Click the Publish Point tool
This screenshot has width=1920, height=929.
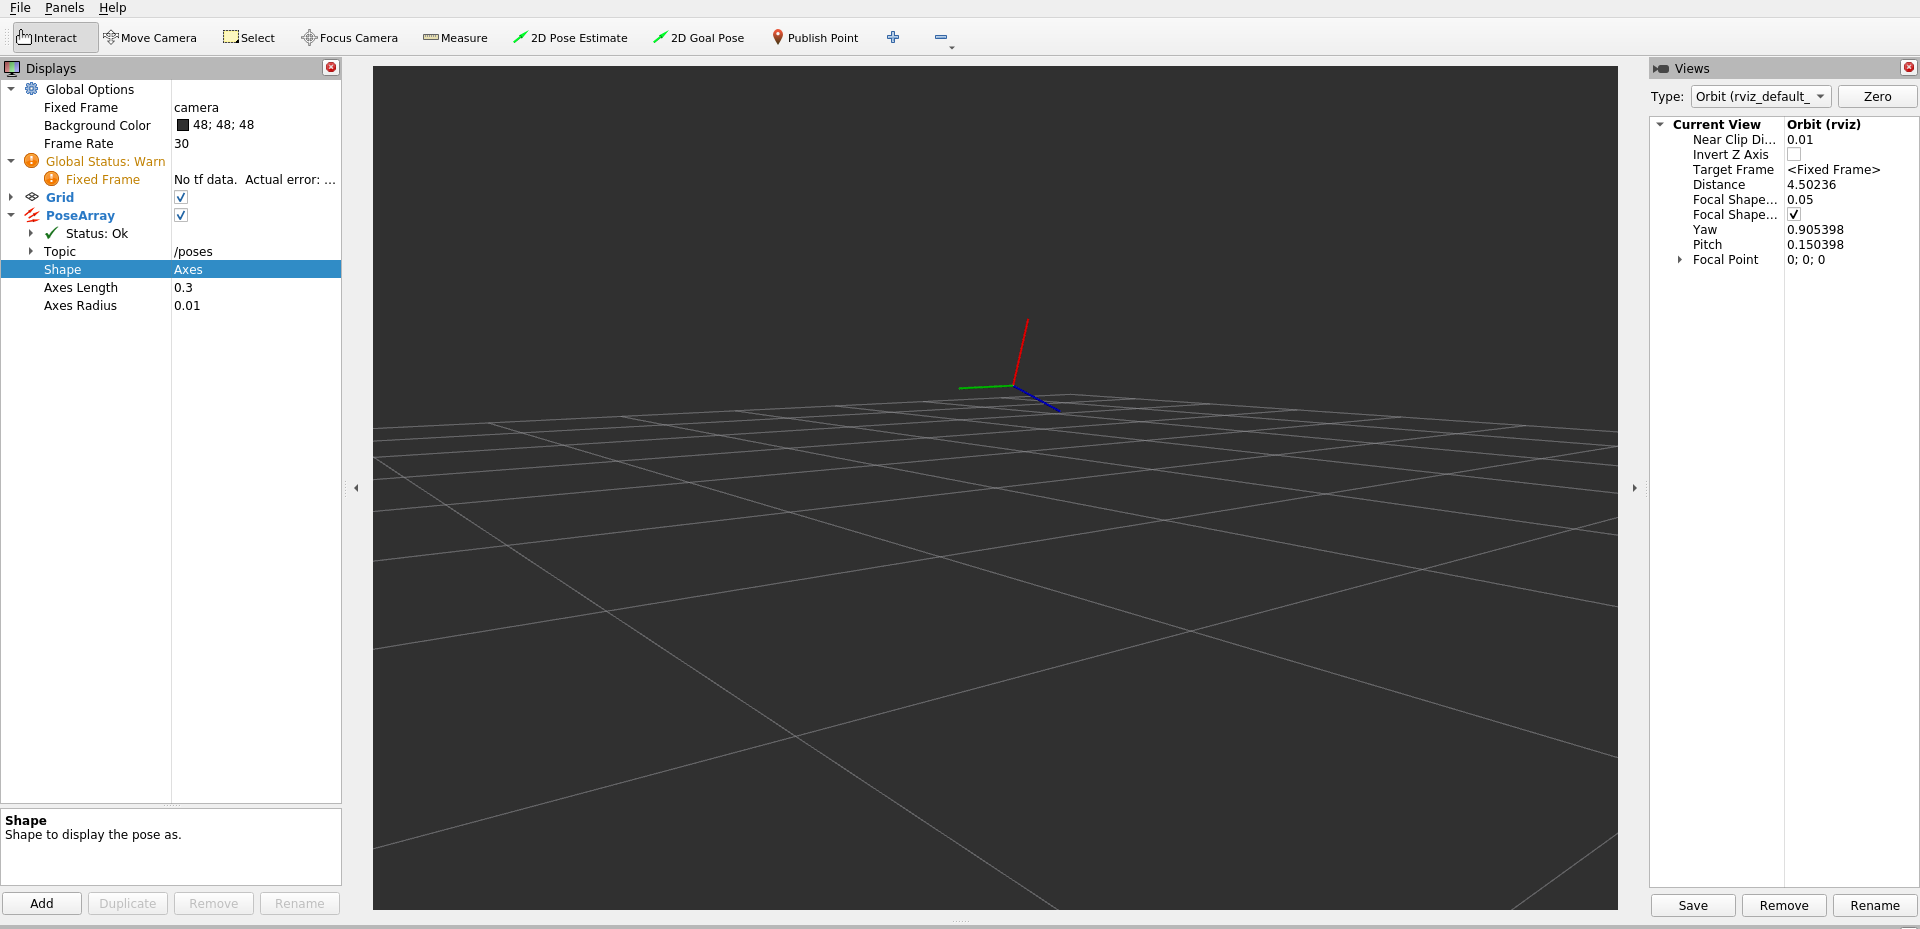[x=814, y=38]
